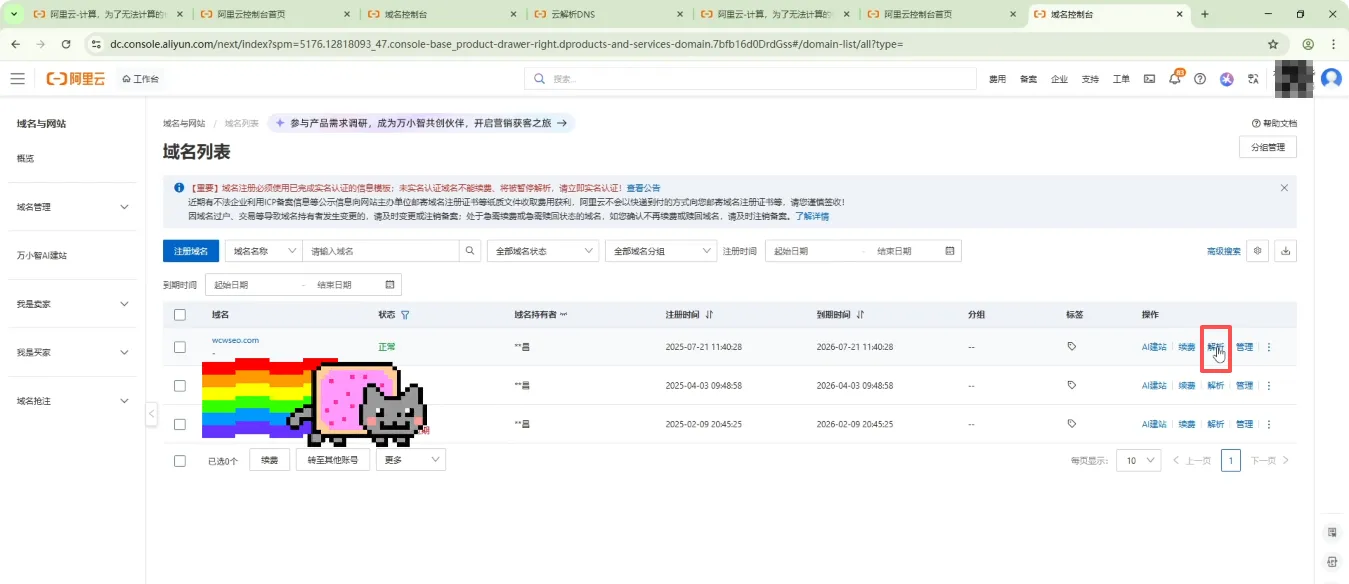Switch to the 云解析DNS browser tab
1349x584 pixels.
coord(605,15)
